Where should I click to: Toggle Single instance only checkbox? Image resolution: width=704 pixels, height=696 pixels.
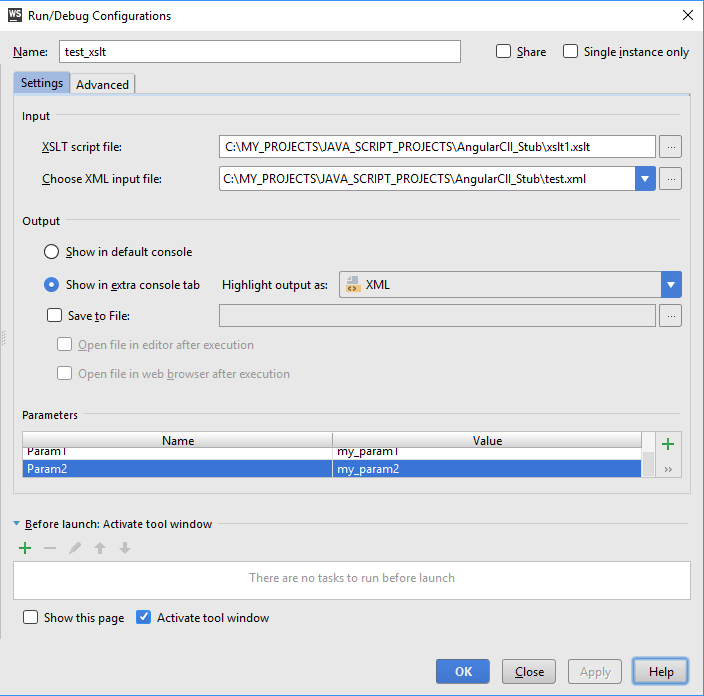[x=571, y=51]
